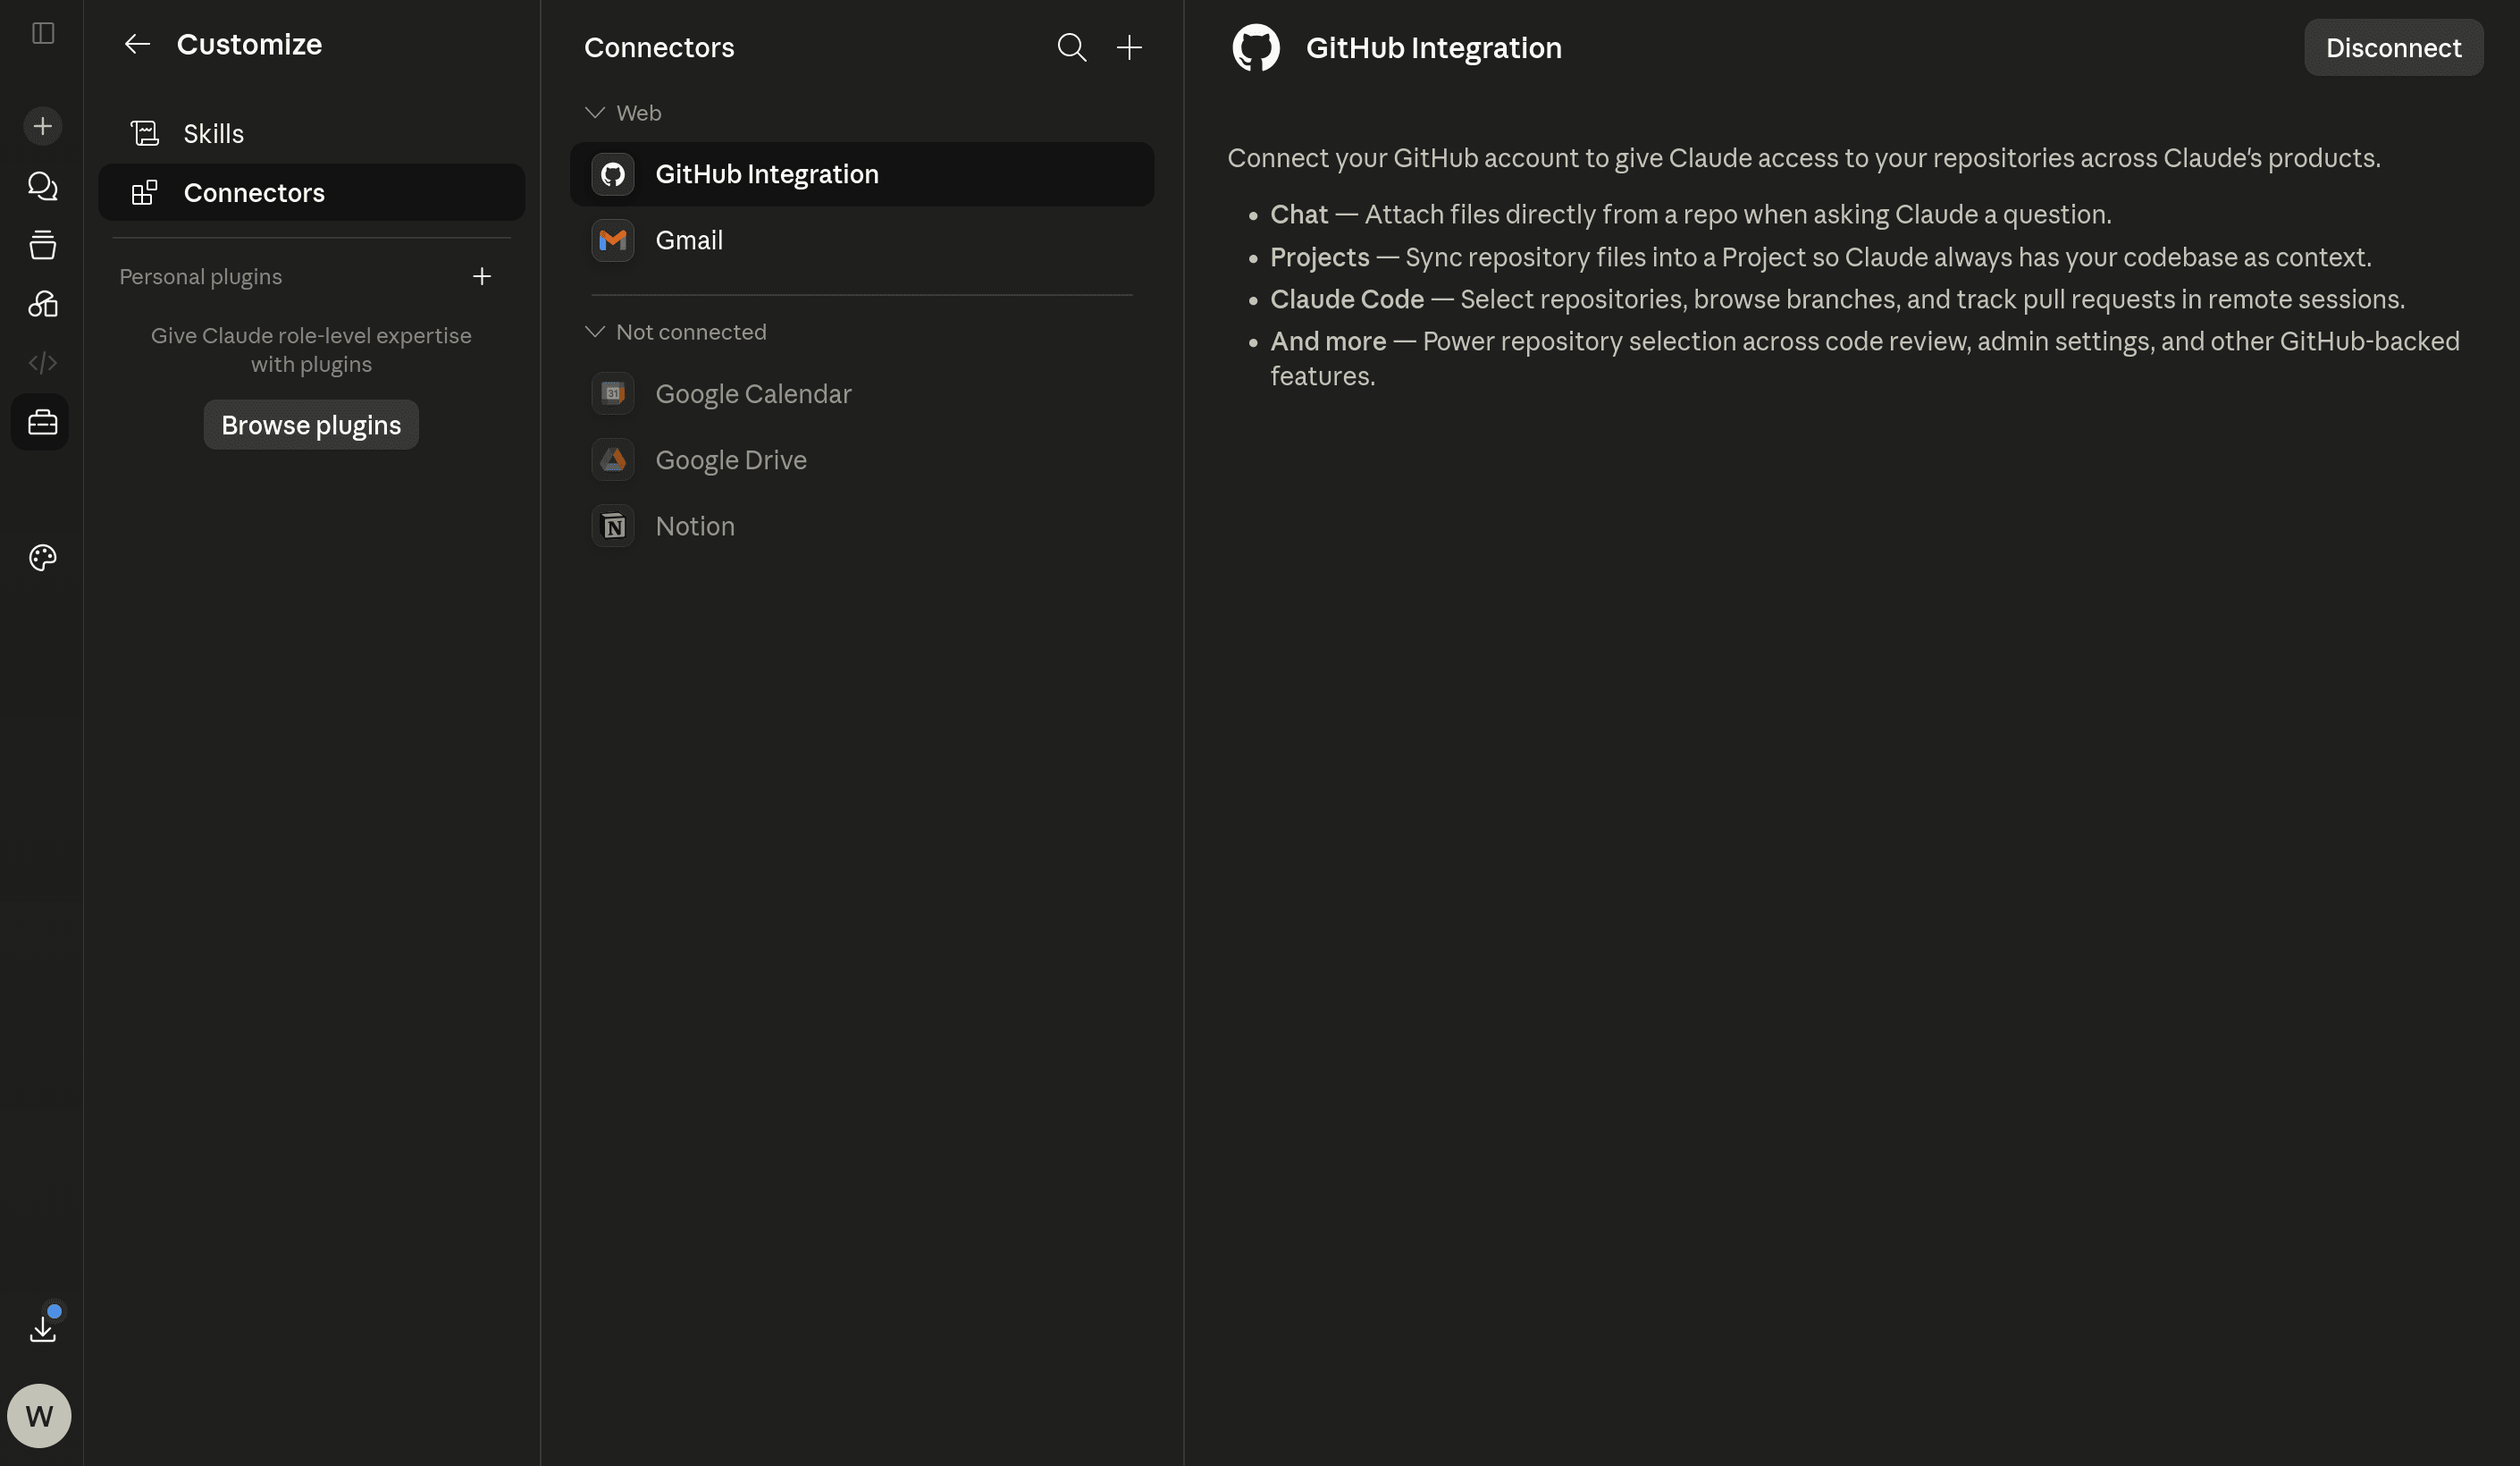This screenshot has width=2520, height=1466.
Task: Open the palette theme icon
Action: click(42, 558)
